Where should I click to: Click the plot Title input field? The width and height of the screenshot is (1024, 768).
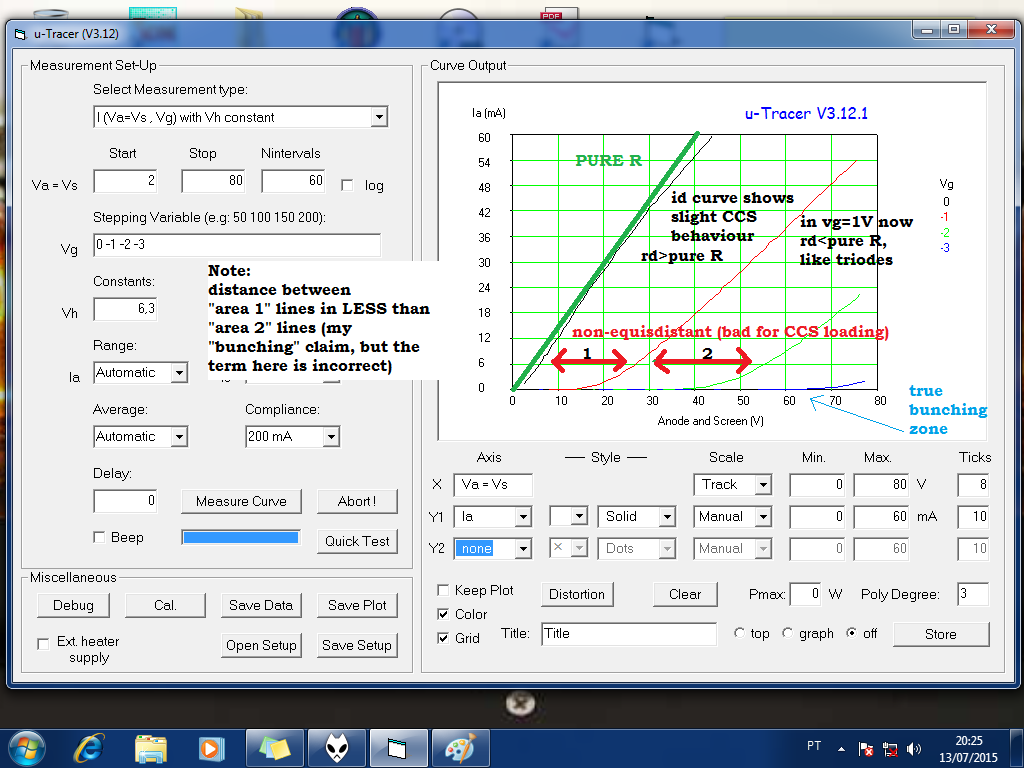[629, 633]
